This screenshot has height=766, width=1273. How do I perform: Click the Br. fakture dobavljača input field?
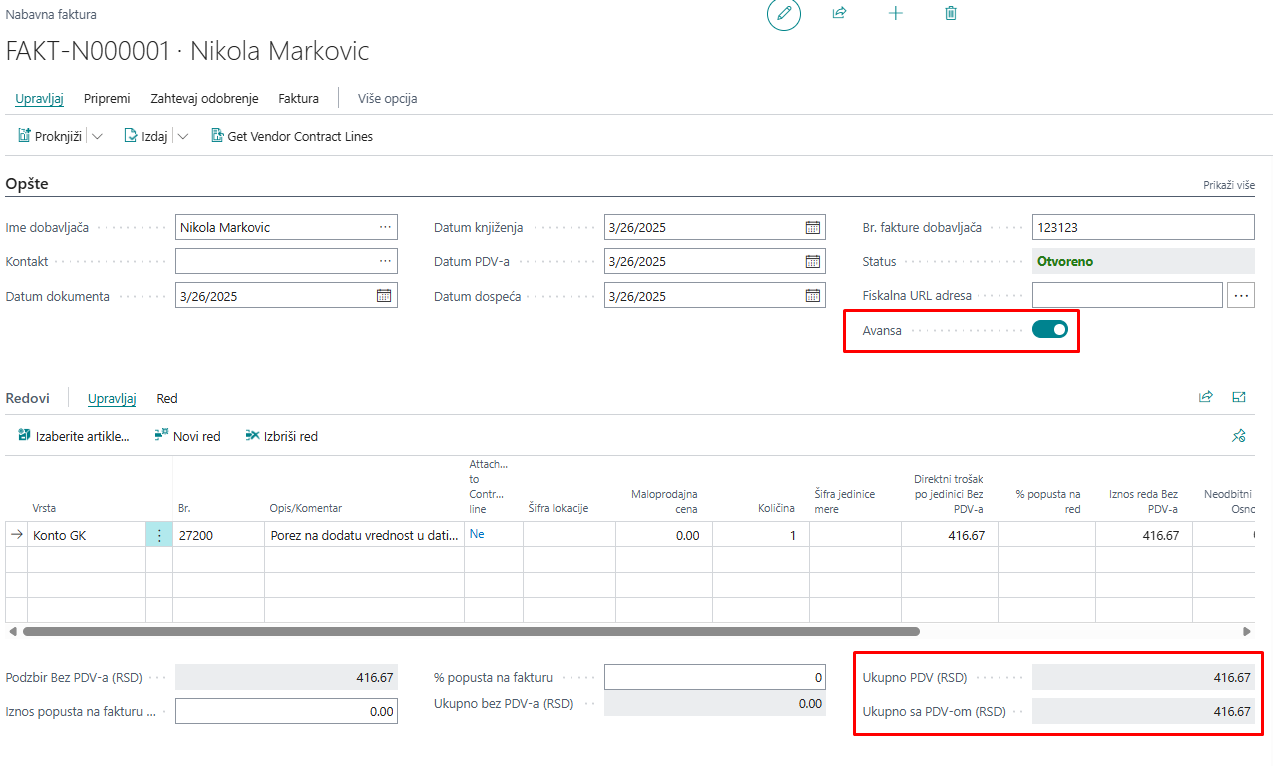[1142, 227]
